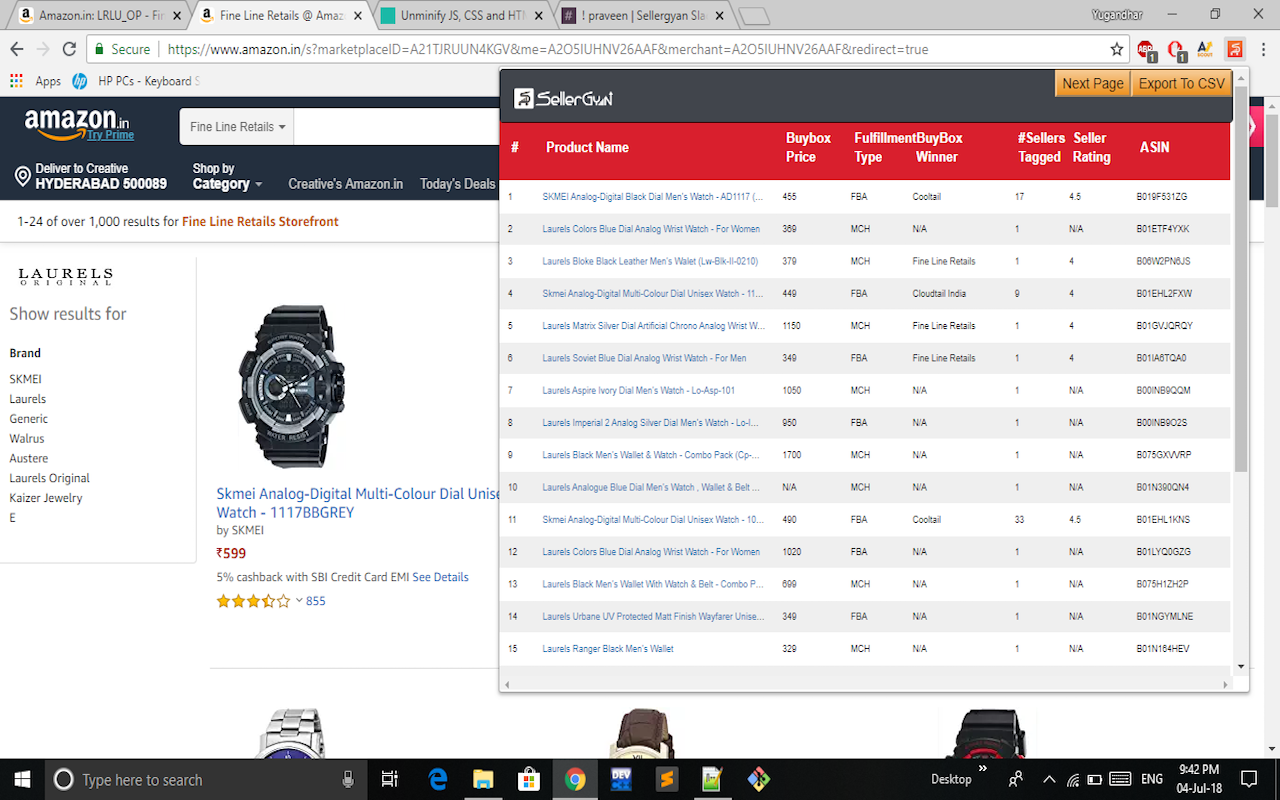Open the HP PCs bookmark

click(135, 81)
